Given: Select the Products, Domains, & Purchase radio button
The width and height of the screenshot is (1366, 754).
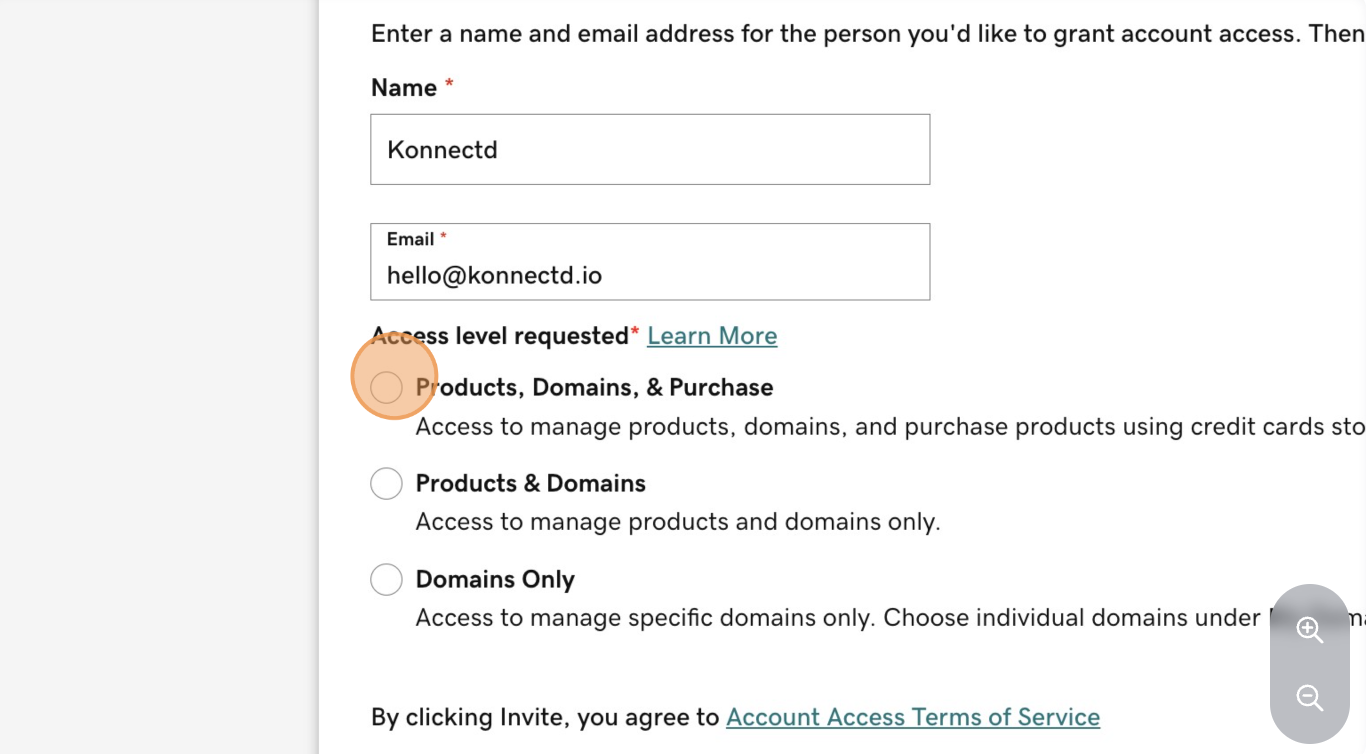Looking at the screenshot, I should click(386, 387).
